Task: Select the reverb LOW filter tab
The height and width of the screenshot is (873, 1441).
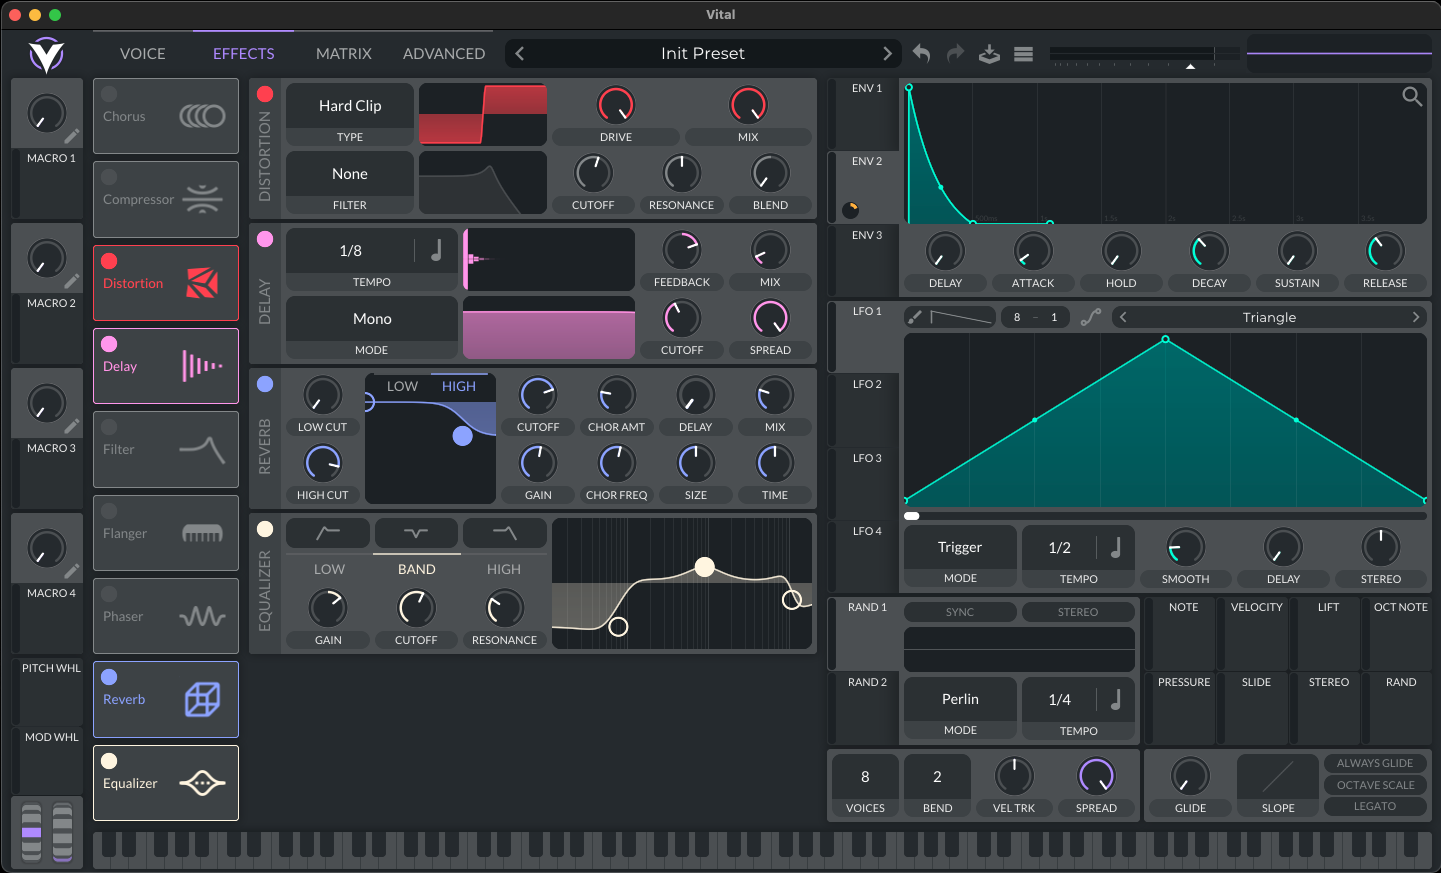Action: 402,386
